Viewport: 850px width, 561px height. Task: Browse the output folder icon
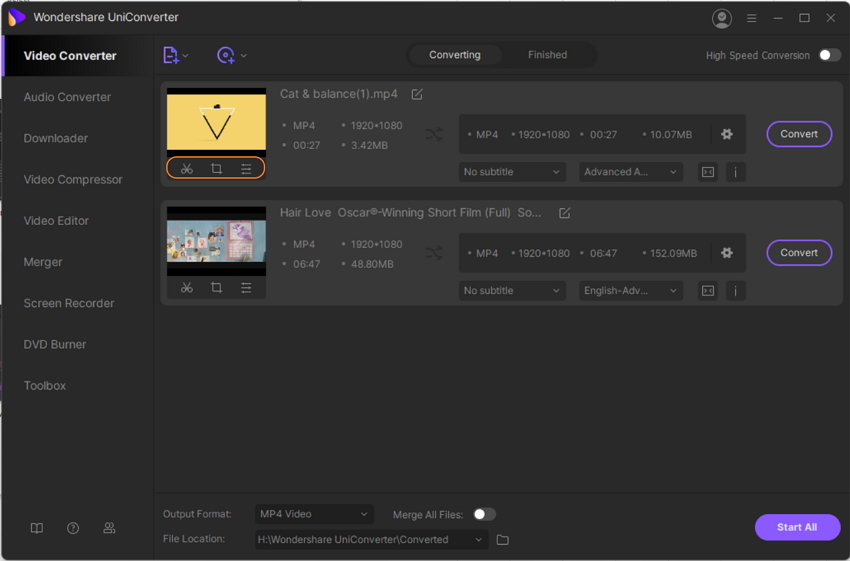click(503, 540)
